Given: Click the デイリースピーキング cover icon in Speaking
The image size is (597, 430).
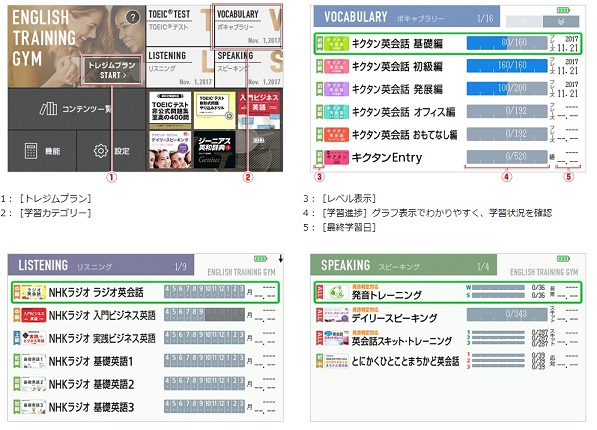Looking at the screenshot, I should tap(336, 315).
